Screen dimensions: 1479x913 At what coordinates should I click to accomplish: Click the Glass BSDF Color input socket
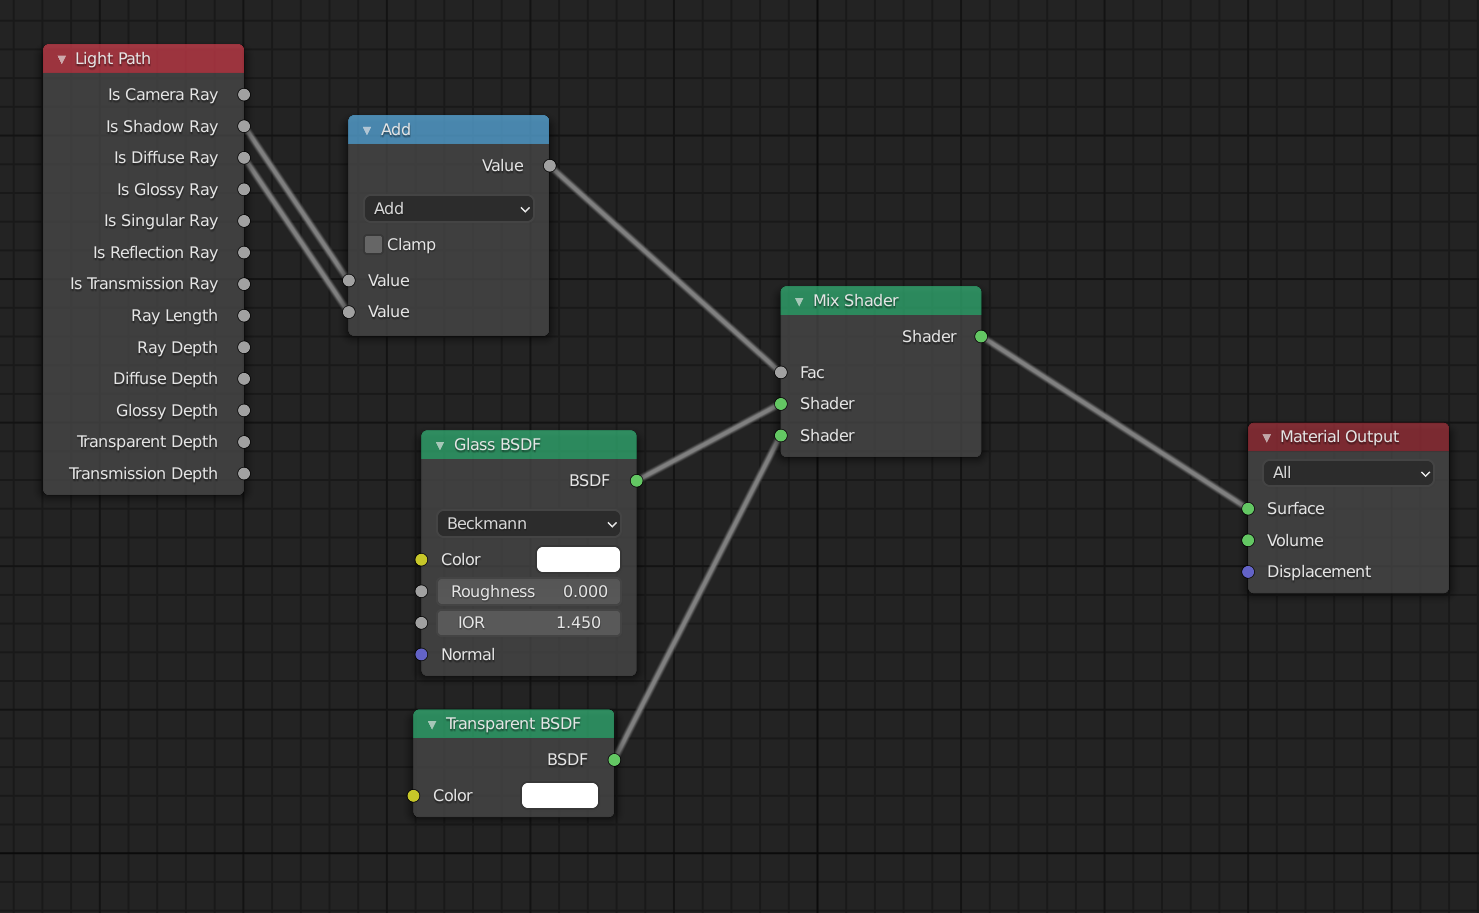pos(421,560)
